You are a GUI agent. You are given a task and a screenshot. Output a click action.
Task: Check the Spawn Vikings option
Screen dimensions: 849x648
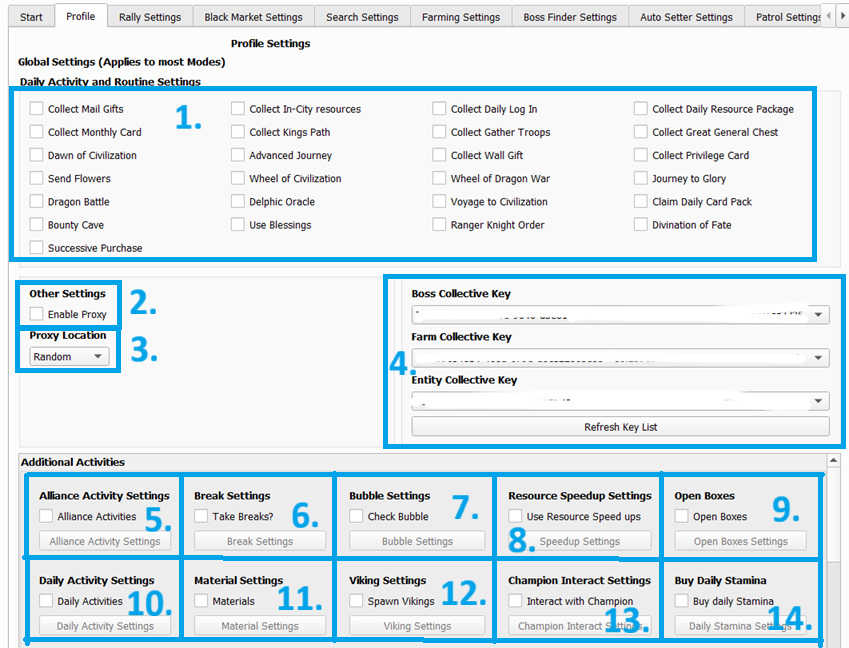coord(357,602)
